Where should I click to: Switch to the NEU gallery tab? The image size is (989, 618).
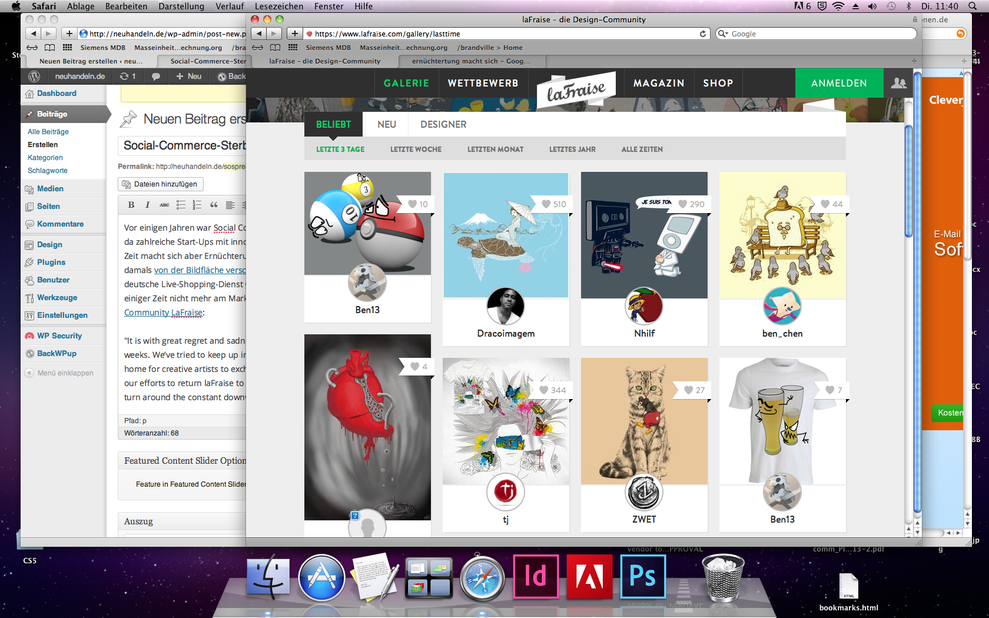coord(387,124)
